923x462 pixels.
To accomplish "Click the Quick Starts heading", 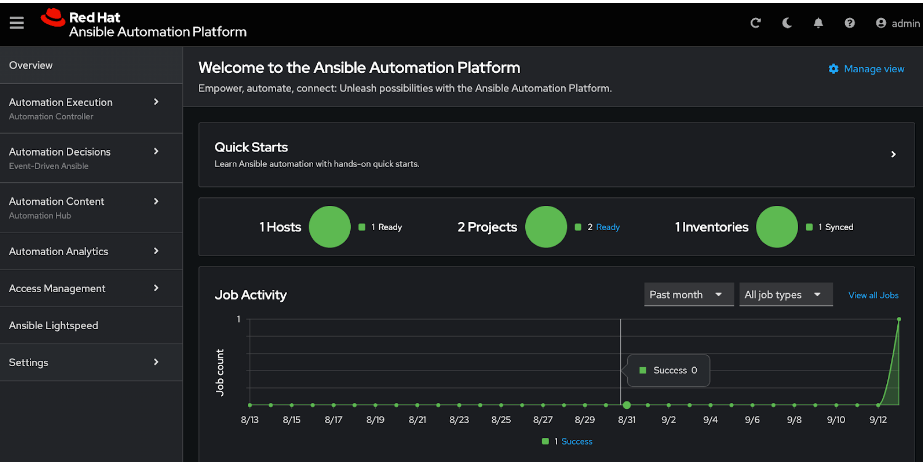I will tap(251, 147).
